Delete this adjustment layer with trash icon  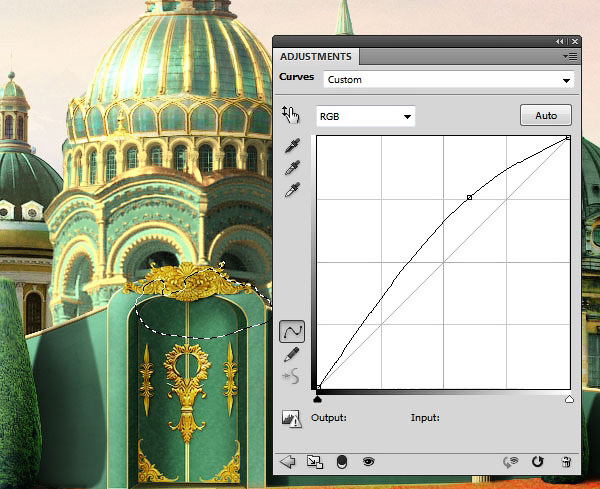coord(566,462)
